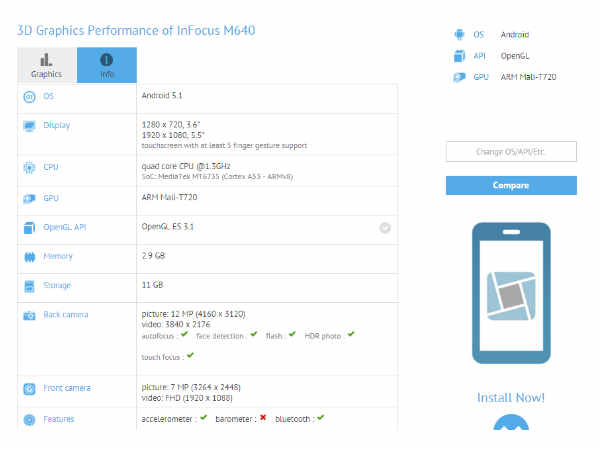This screenshot has height=450, width=600.
Task: Click the touch focus check mark
Action: 190,355
